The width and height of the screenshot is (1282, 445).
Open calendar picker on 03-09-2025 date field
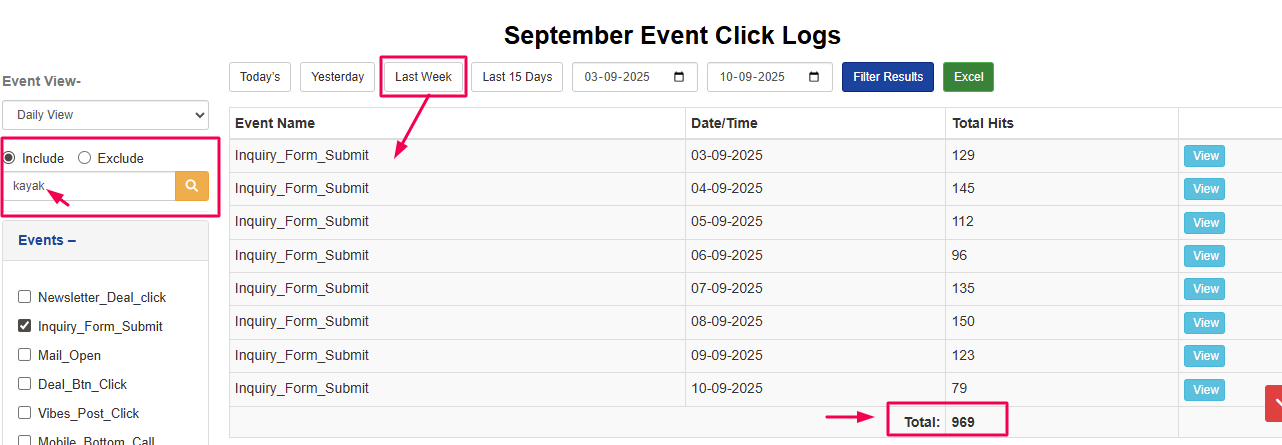(x=679, y=77)
